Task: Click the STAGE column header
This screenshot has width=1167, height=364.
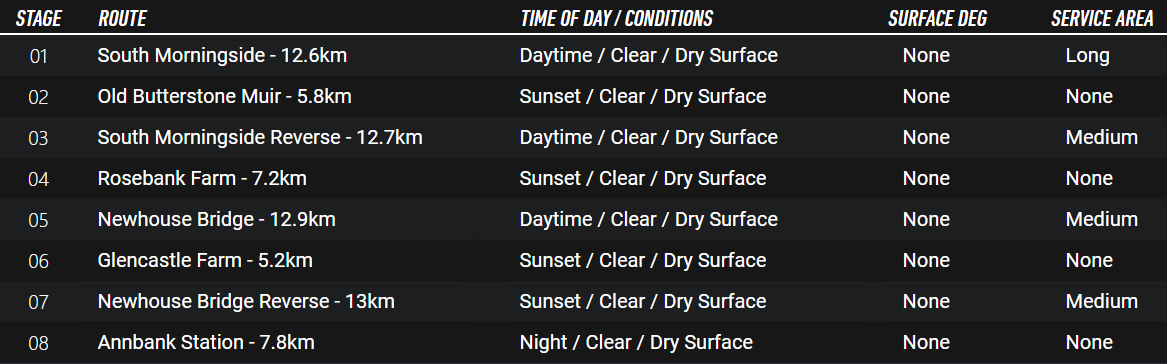Action: click(39, 19)
